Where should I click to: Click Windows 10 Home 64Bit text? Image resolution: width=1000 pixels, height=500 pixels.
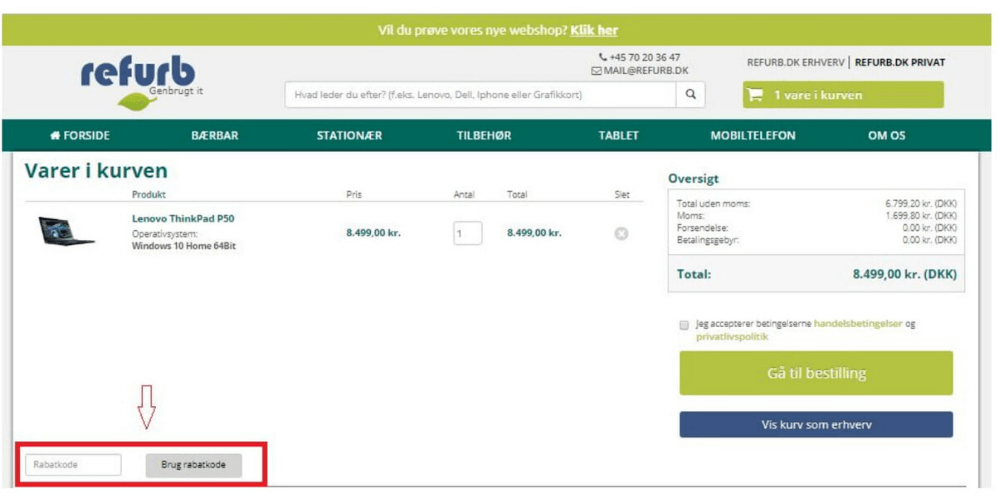[184, 246]
